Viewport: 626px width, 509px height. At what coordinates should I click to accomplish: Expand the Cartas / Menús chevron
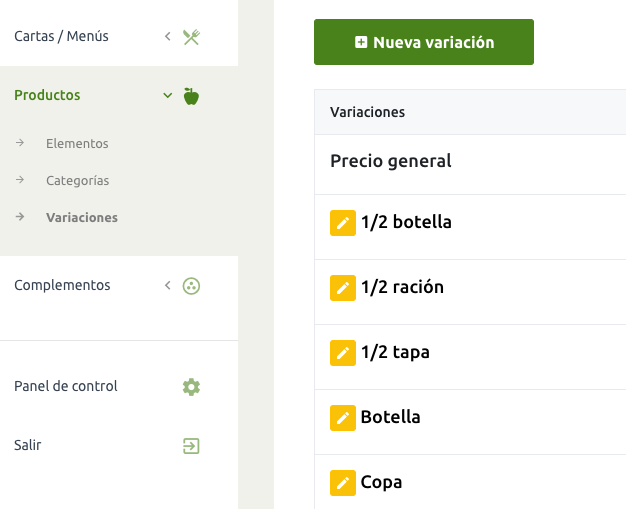pos(168,36)
